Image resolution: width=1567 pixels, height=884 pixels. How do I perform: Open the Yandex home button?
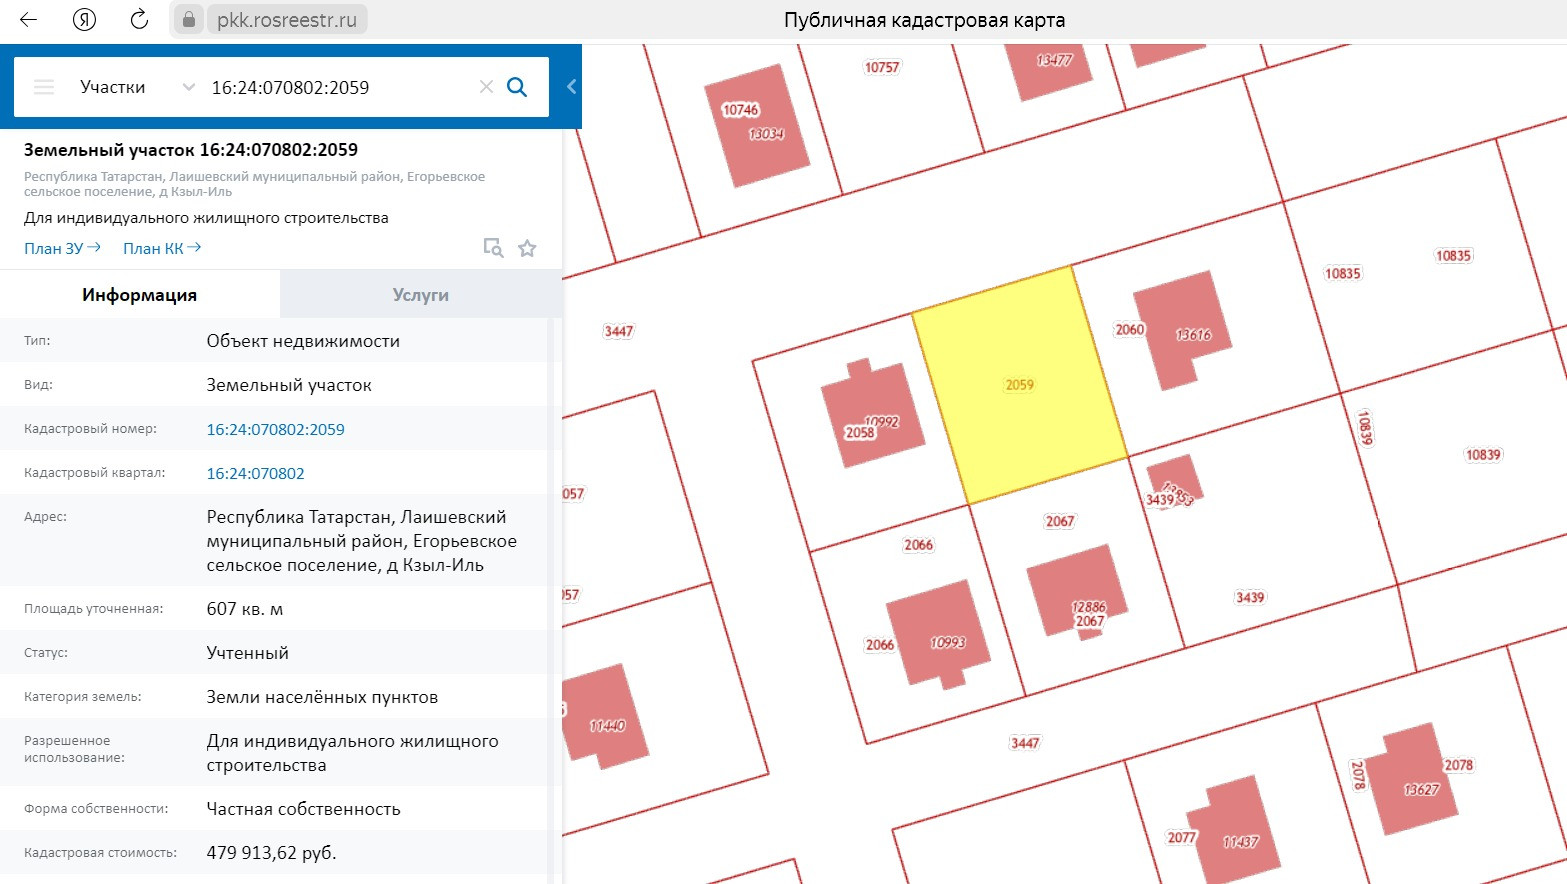84,20
